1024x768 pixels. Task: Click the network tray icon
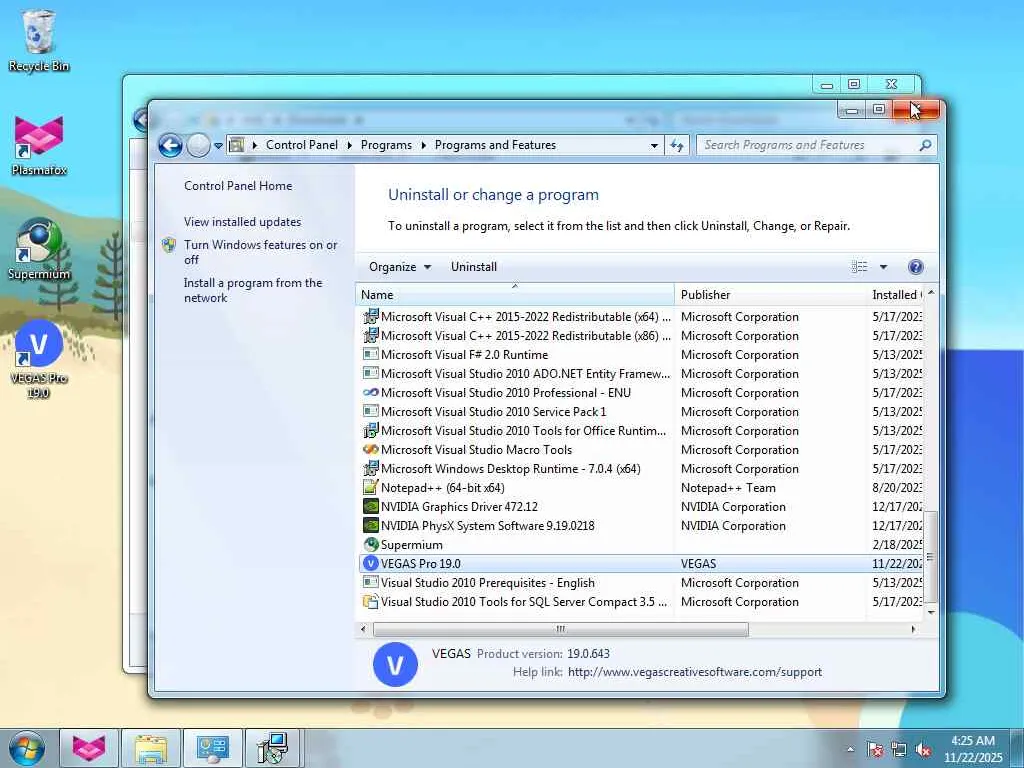point(899,750)
